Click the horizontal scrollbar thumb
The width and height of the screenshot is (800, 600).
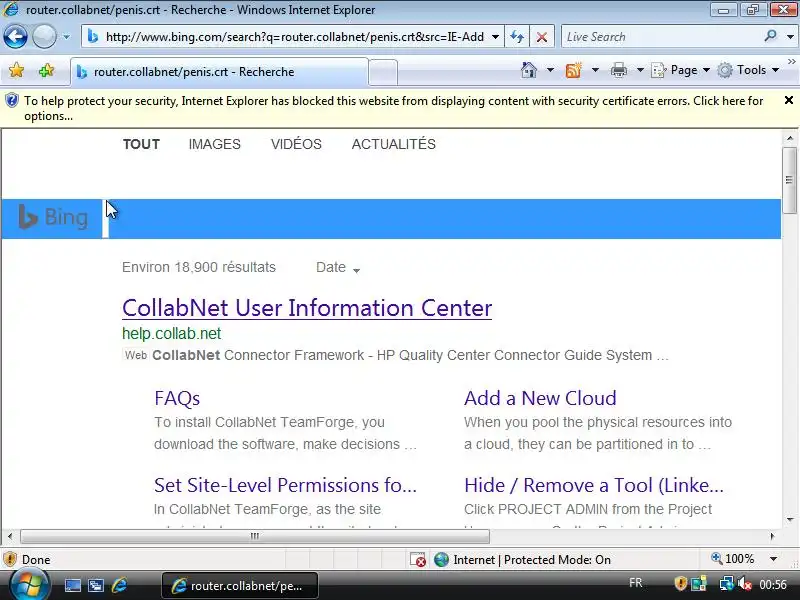(x=255, y=536)
